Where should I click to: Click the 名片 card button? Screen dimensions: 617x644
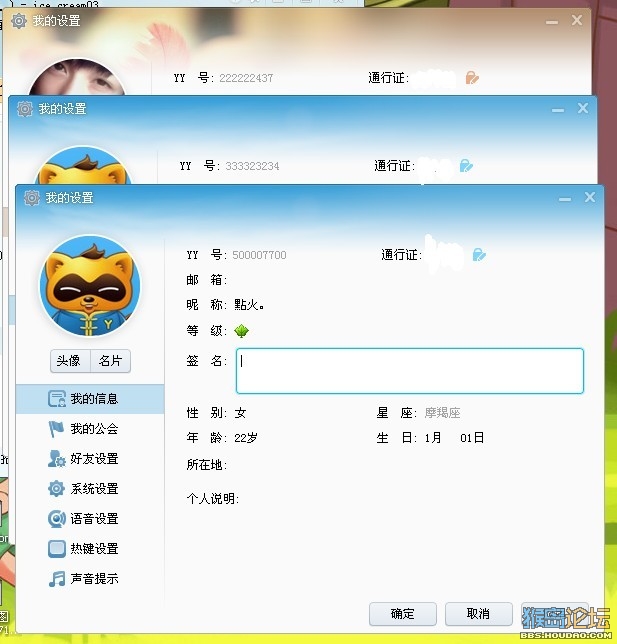[110, 361]
